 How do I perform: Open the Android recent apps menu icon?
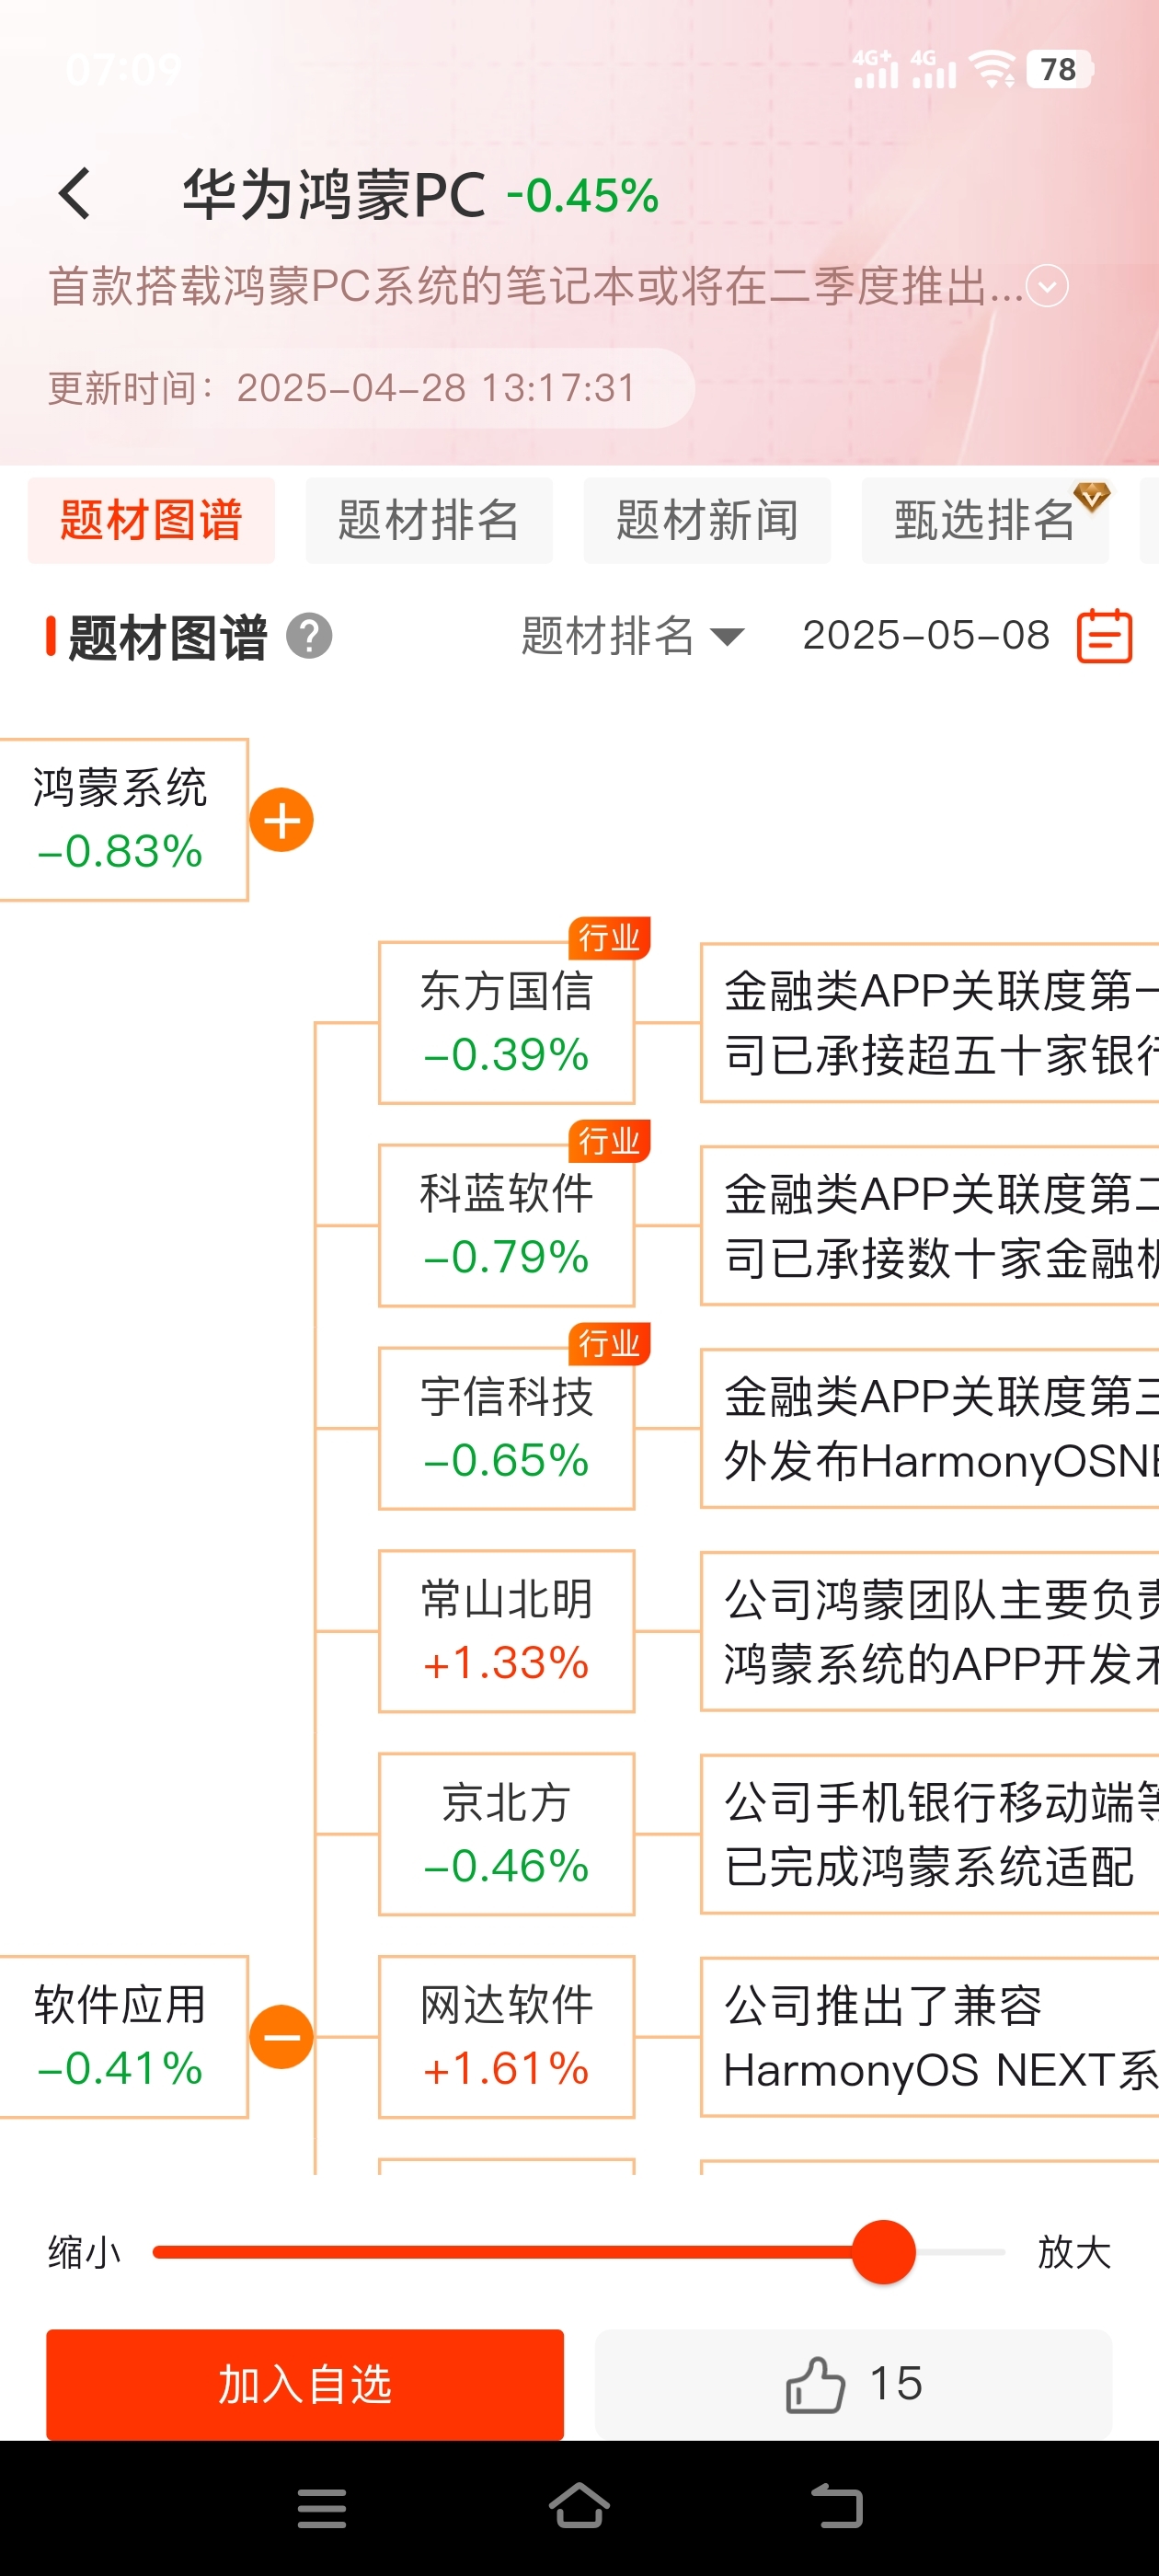pyautogui.click(x=322, y=2508)
